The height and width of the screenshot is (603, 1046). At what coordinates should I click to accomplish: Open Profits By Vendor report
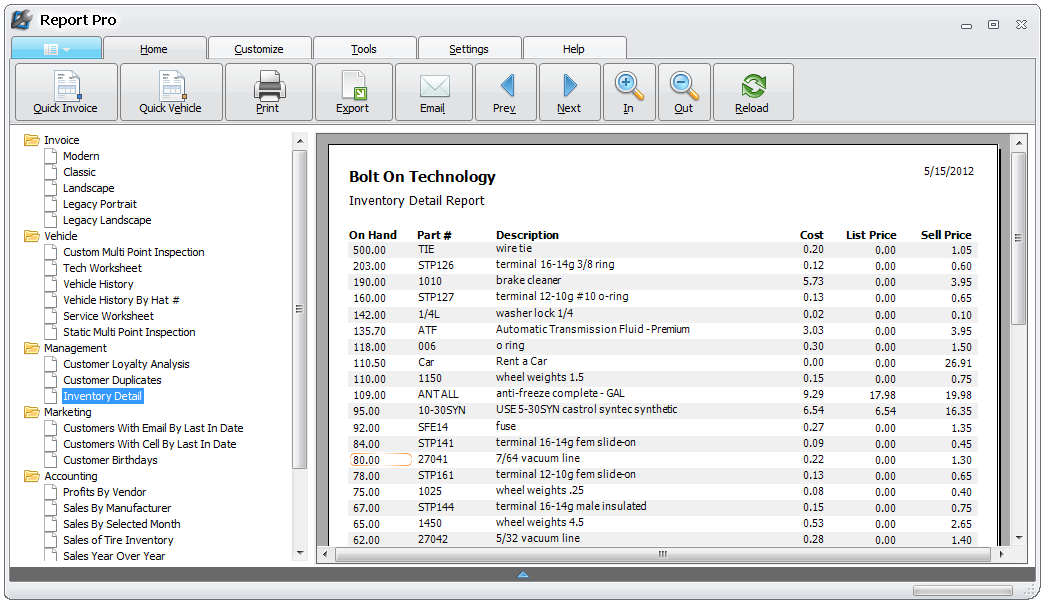coord(105,492)
